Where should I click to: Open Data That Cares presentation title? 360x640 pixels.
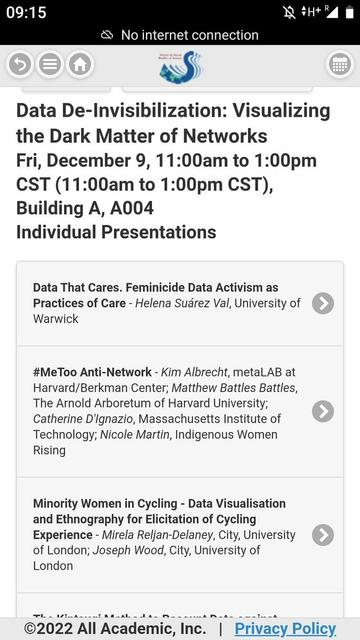tap(156, 295)
